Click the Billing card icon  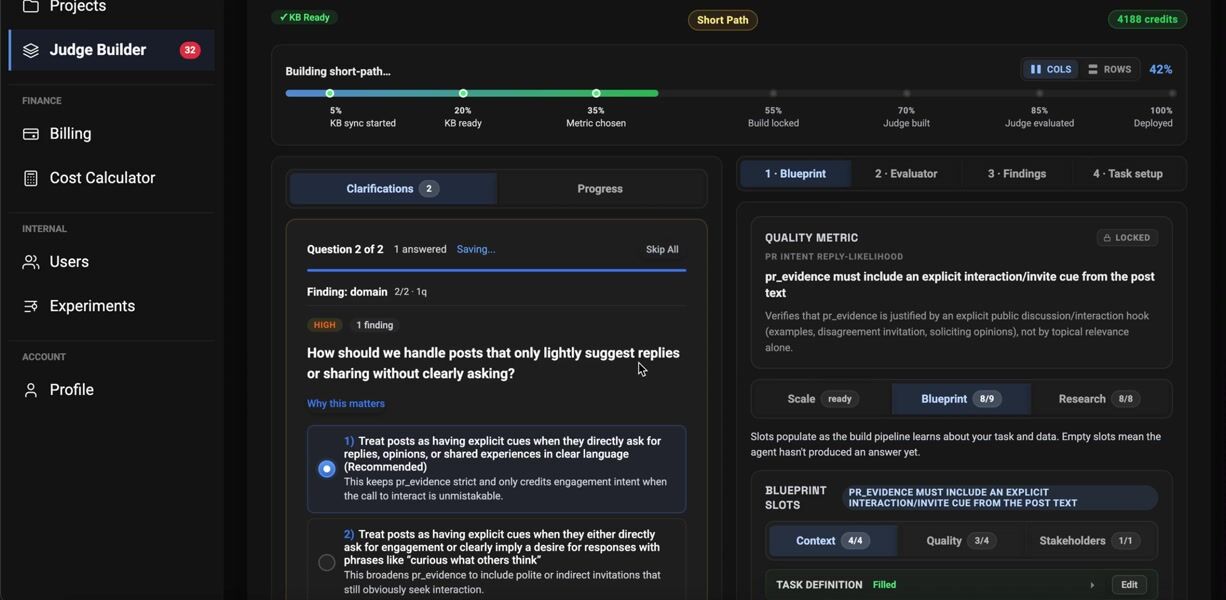pos(31,134)
